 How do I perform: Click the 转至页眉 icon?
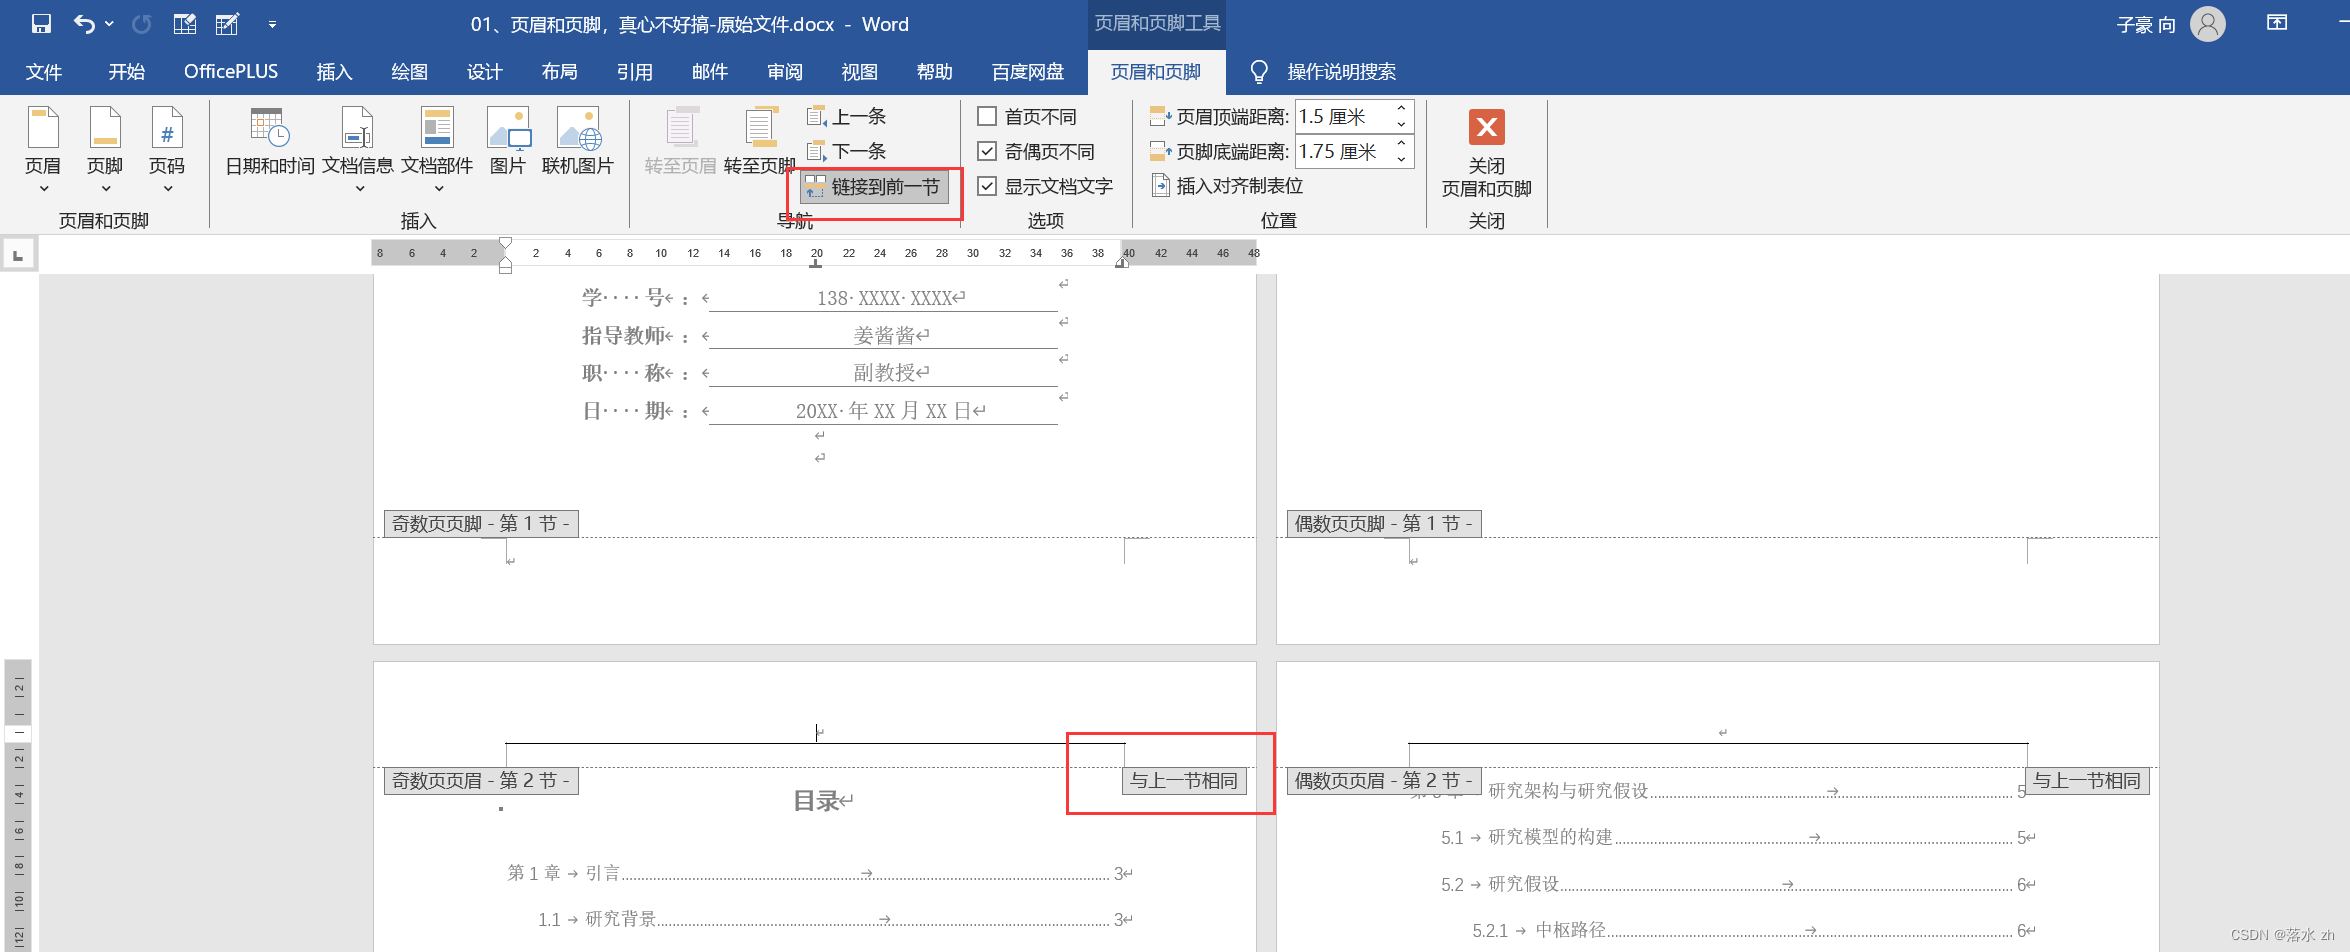click(x=681, y=128)
